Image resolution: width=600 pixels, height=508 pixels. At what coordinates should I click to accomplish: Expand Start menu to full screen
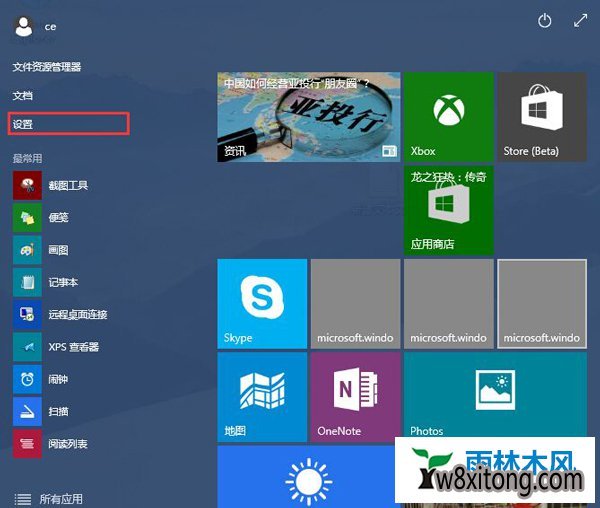pos(580,21)
